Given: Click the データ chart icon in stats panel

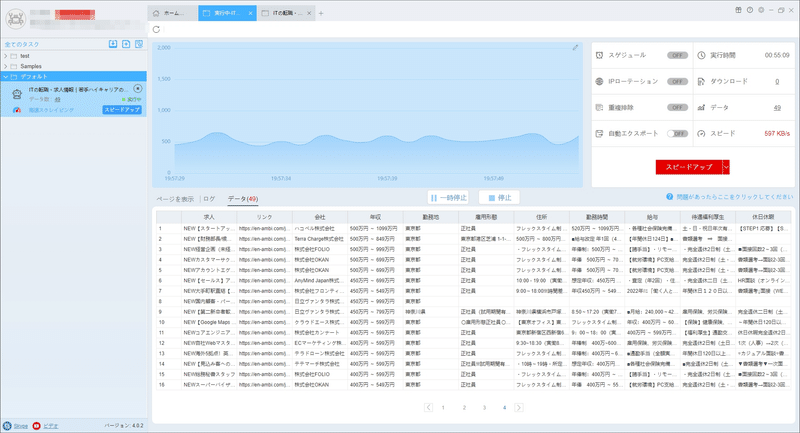Looking at the screenshot, I should click(702, 108).
